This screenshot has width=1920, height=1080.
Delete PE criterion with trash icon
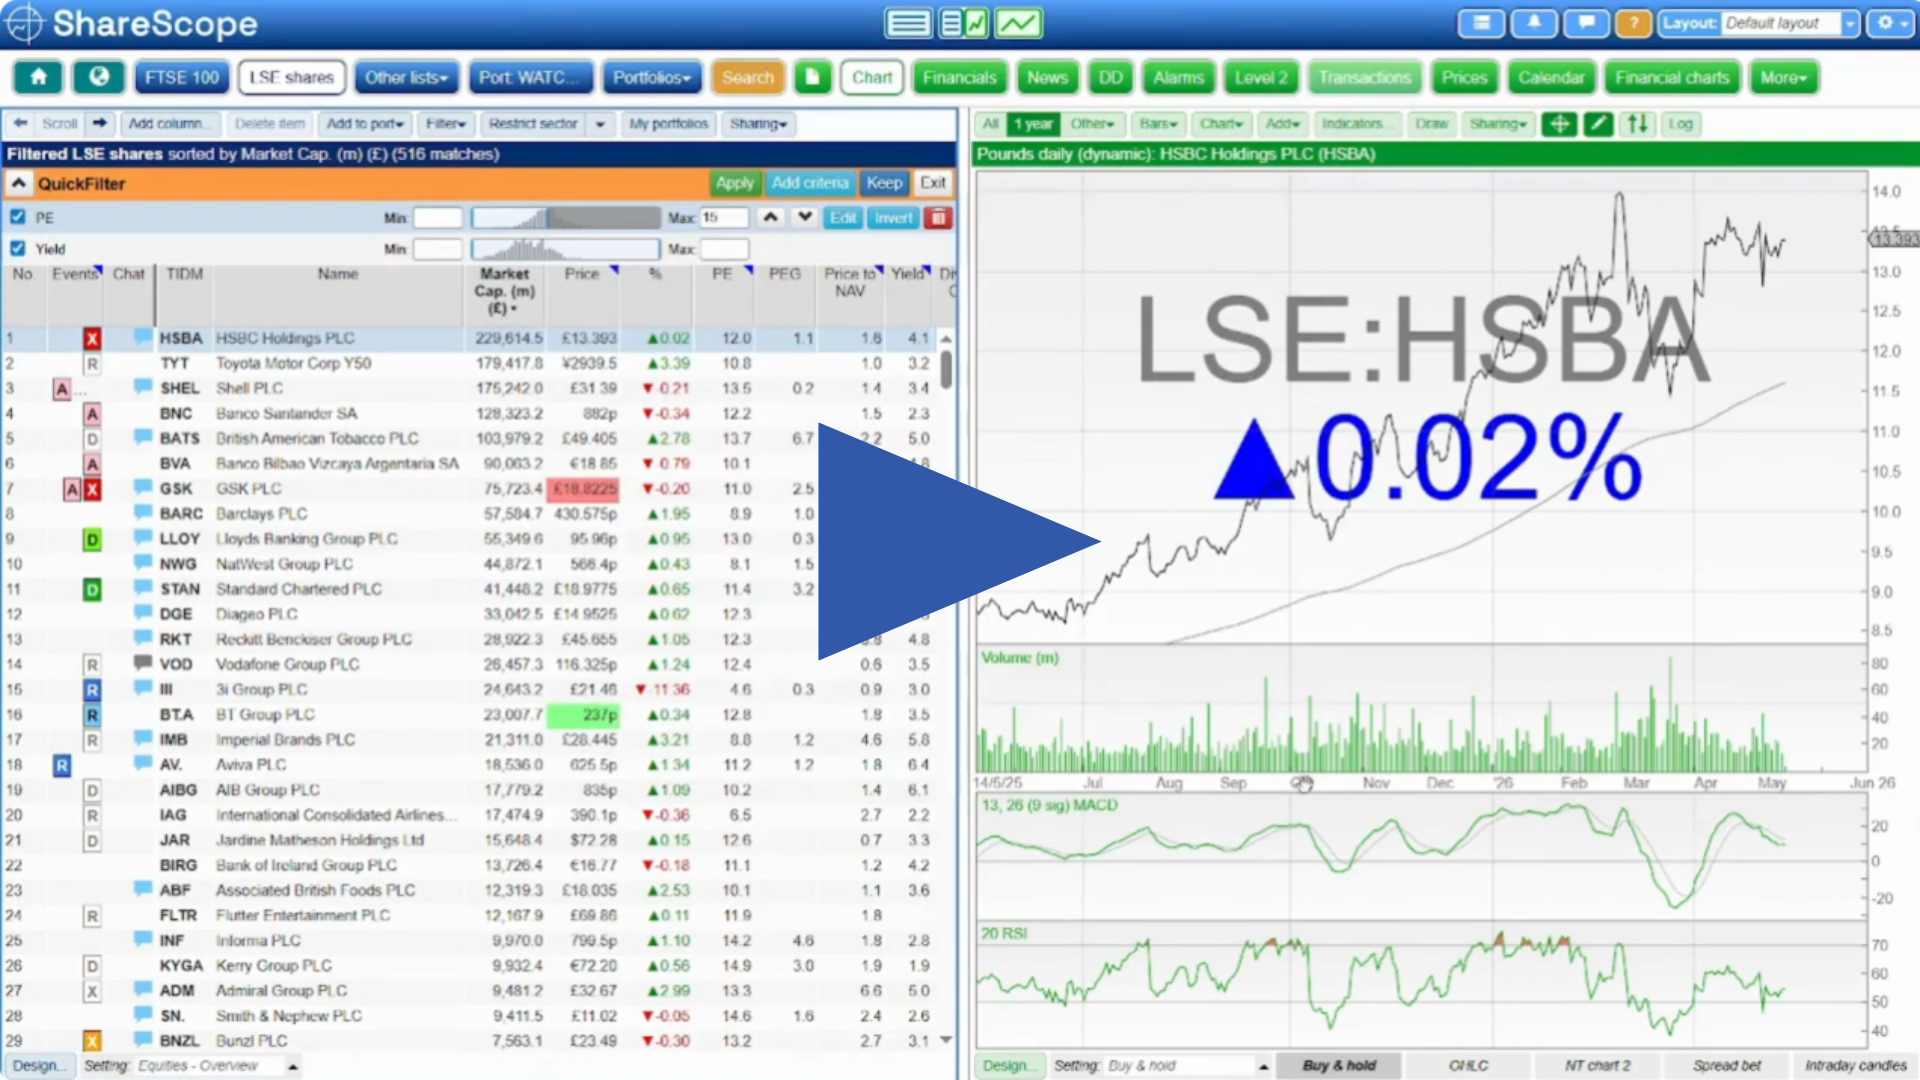click(938, 217)
